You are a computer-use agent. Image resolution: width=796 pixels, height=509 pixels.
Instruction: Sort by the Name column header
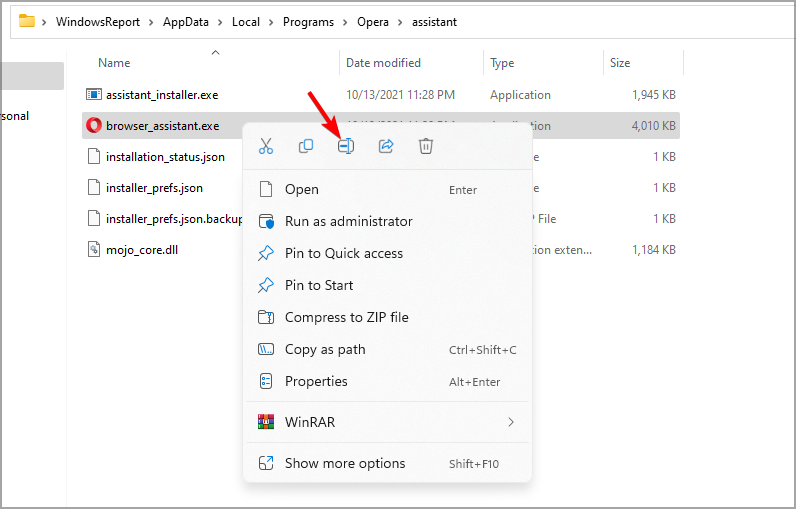coord(114,63)
